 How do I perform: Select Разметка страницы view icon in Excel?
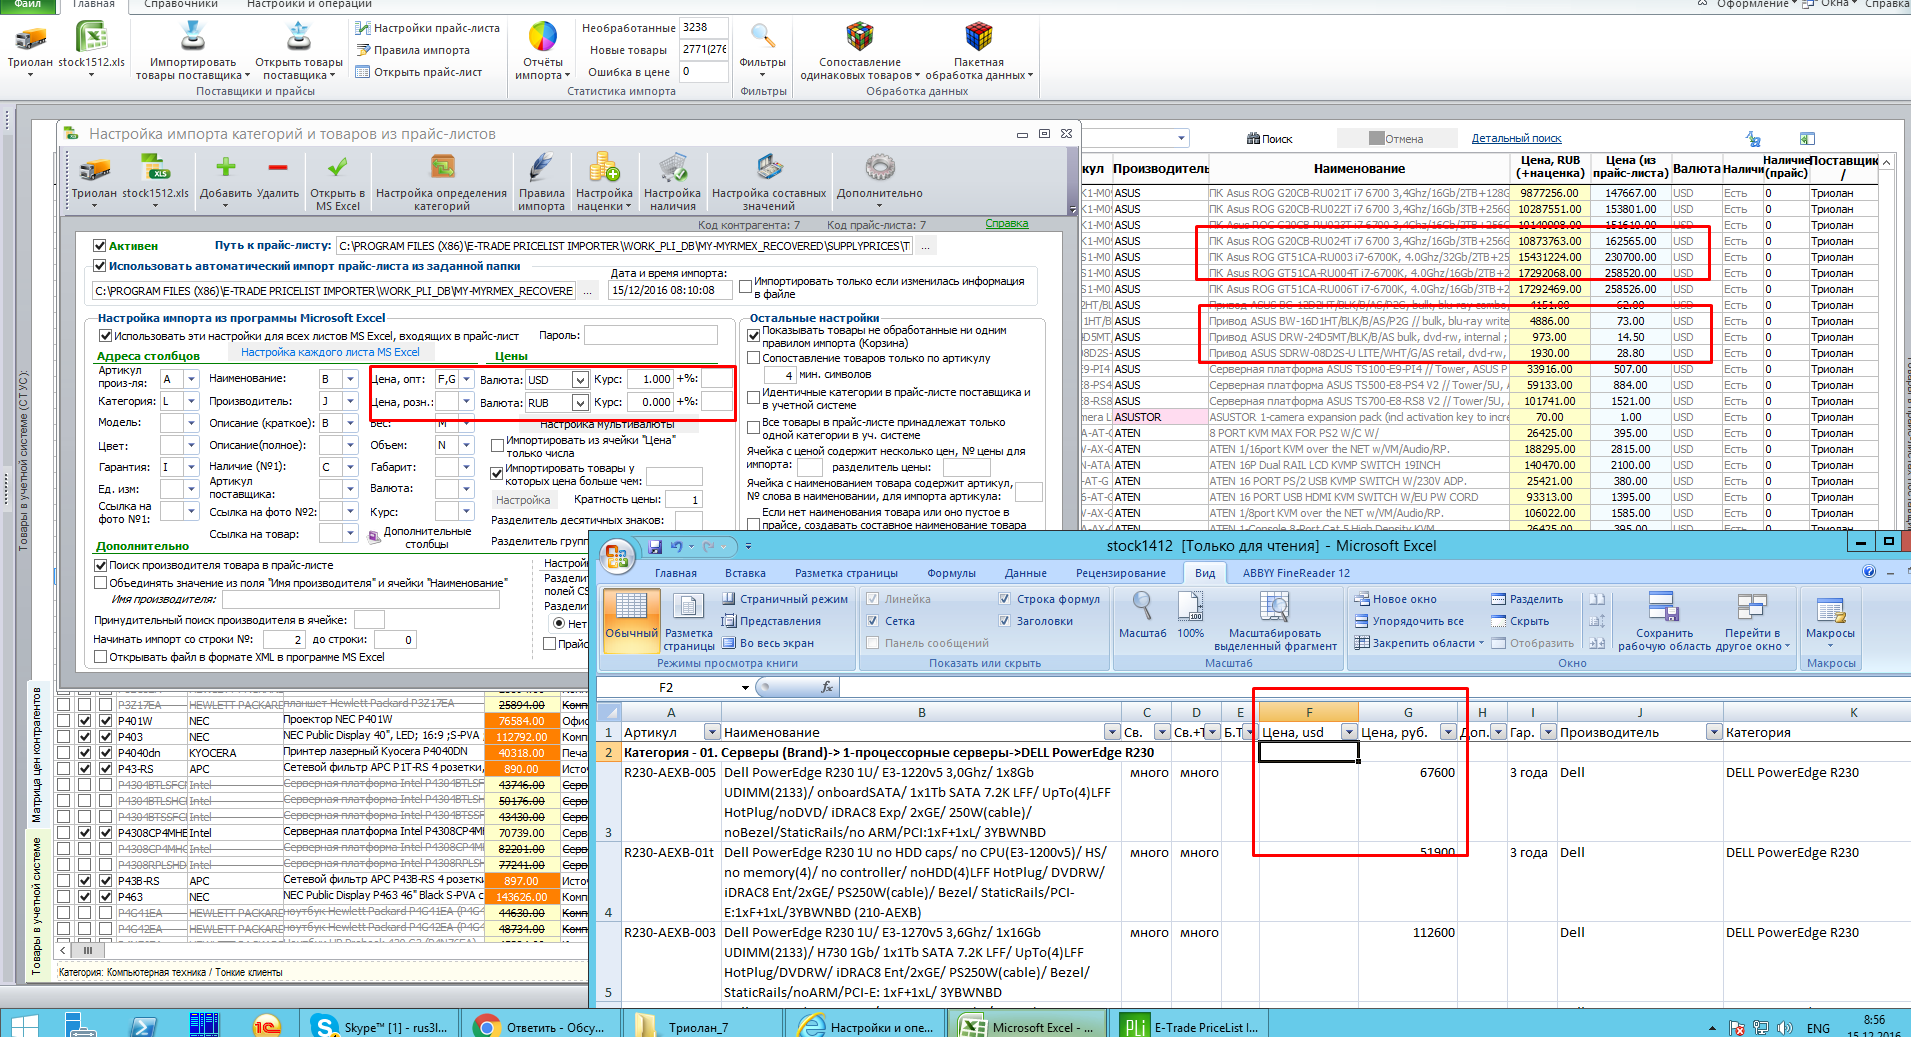click(688, 621)
